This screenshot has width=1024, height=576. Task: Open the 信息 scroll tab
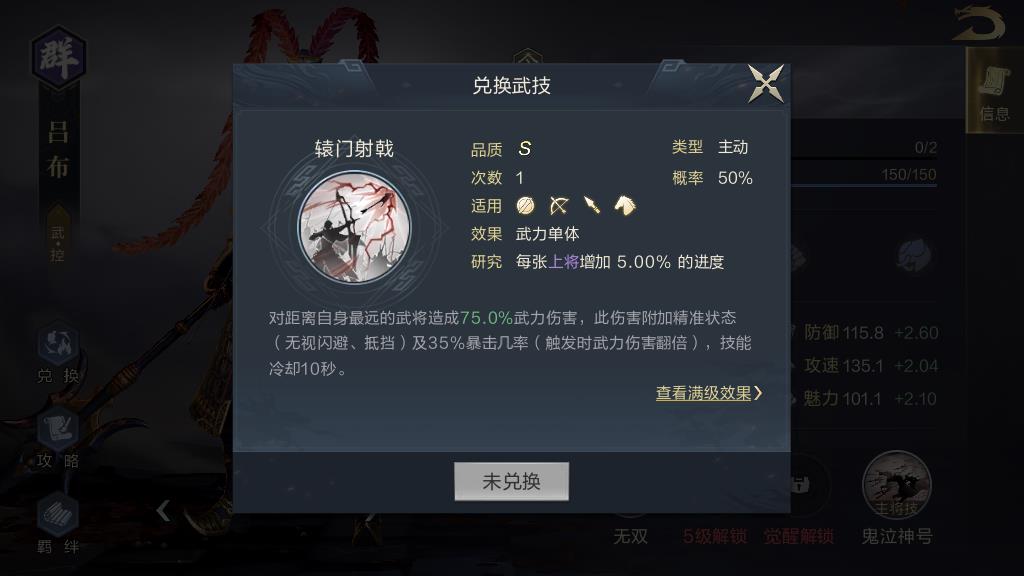tap(995, 91)
